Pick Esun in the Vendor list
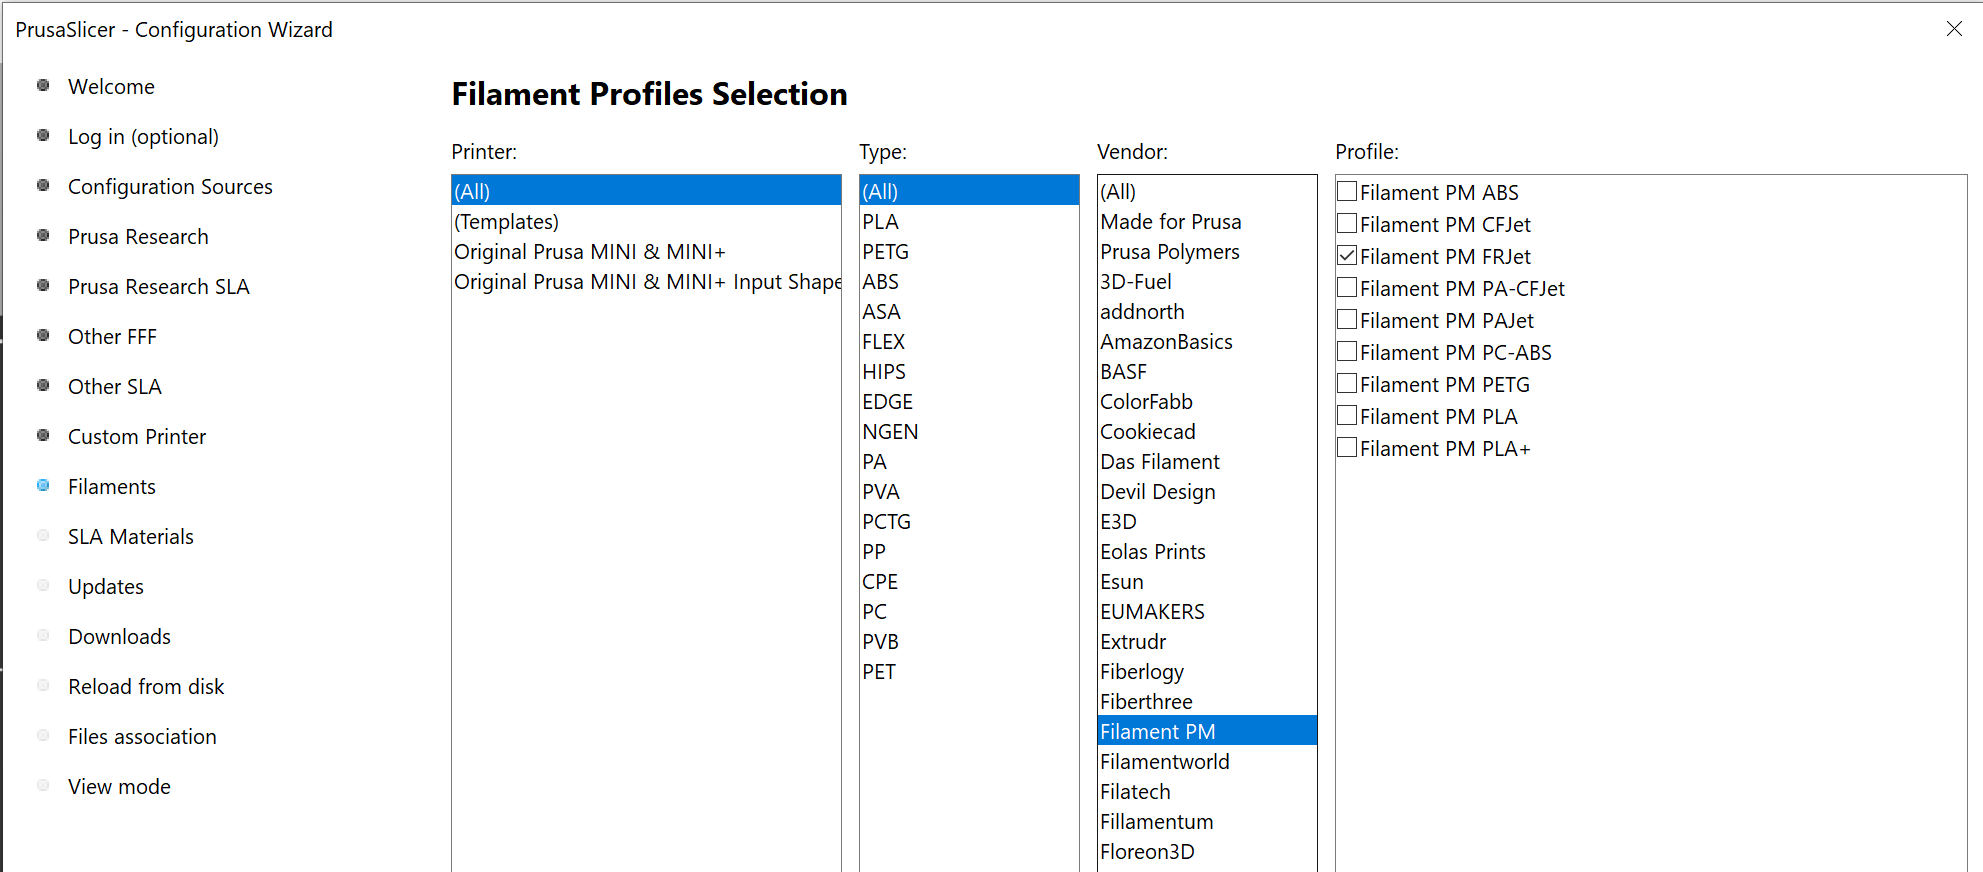The height and width of the screenshot is (872, 1983). click(x=1207, y=581)
